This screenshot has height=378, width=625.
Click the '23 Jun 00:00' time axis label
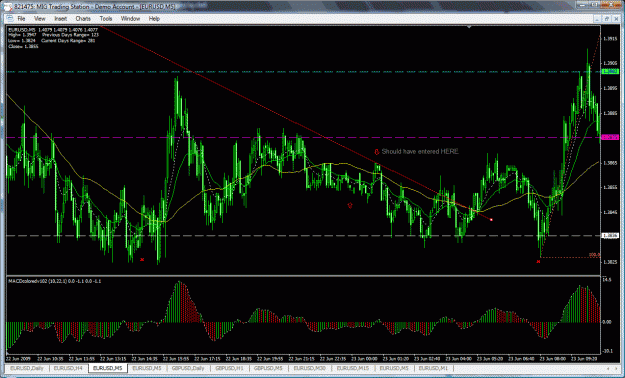point(365,358)
